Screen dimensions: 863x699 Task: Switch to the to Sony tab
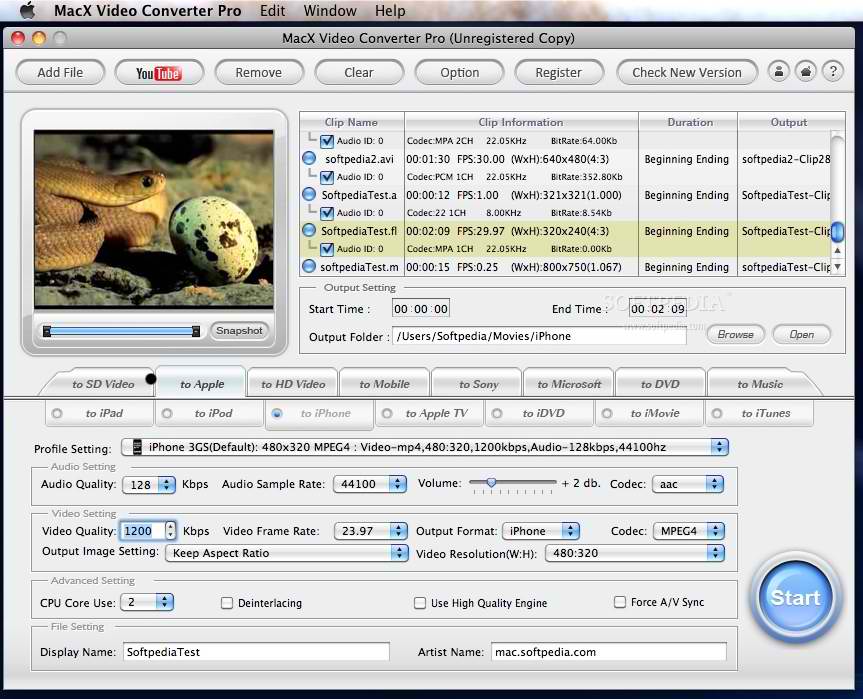[x=479, y=384]
